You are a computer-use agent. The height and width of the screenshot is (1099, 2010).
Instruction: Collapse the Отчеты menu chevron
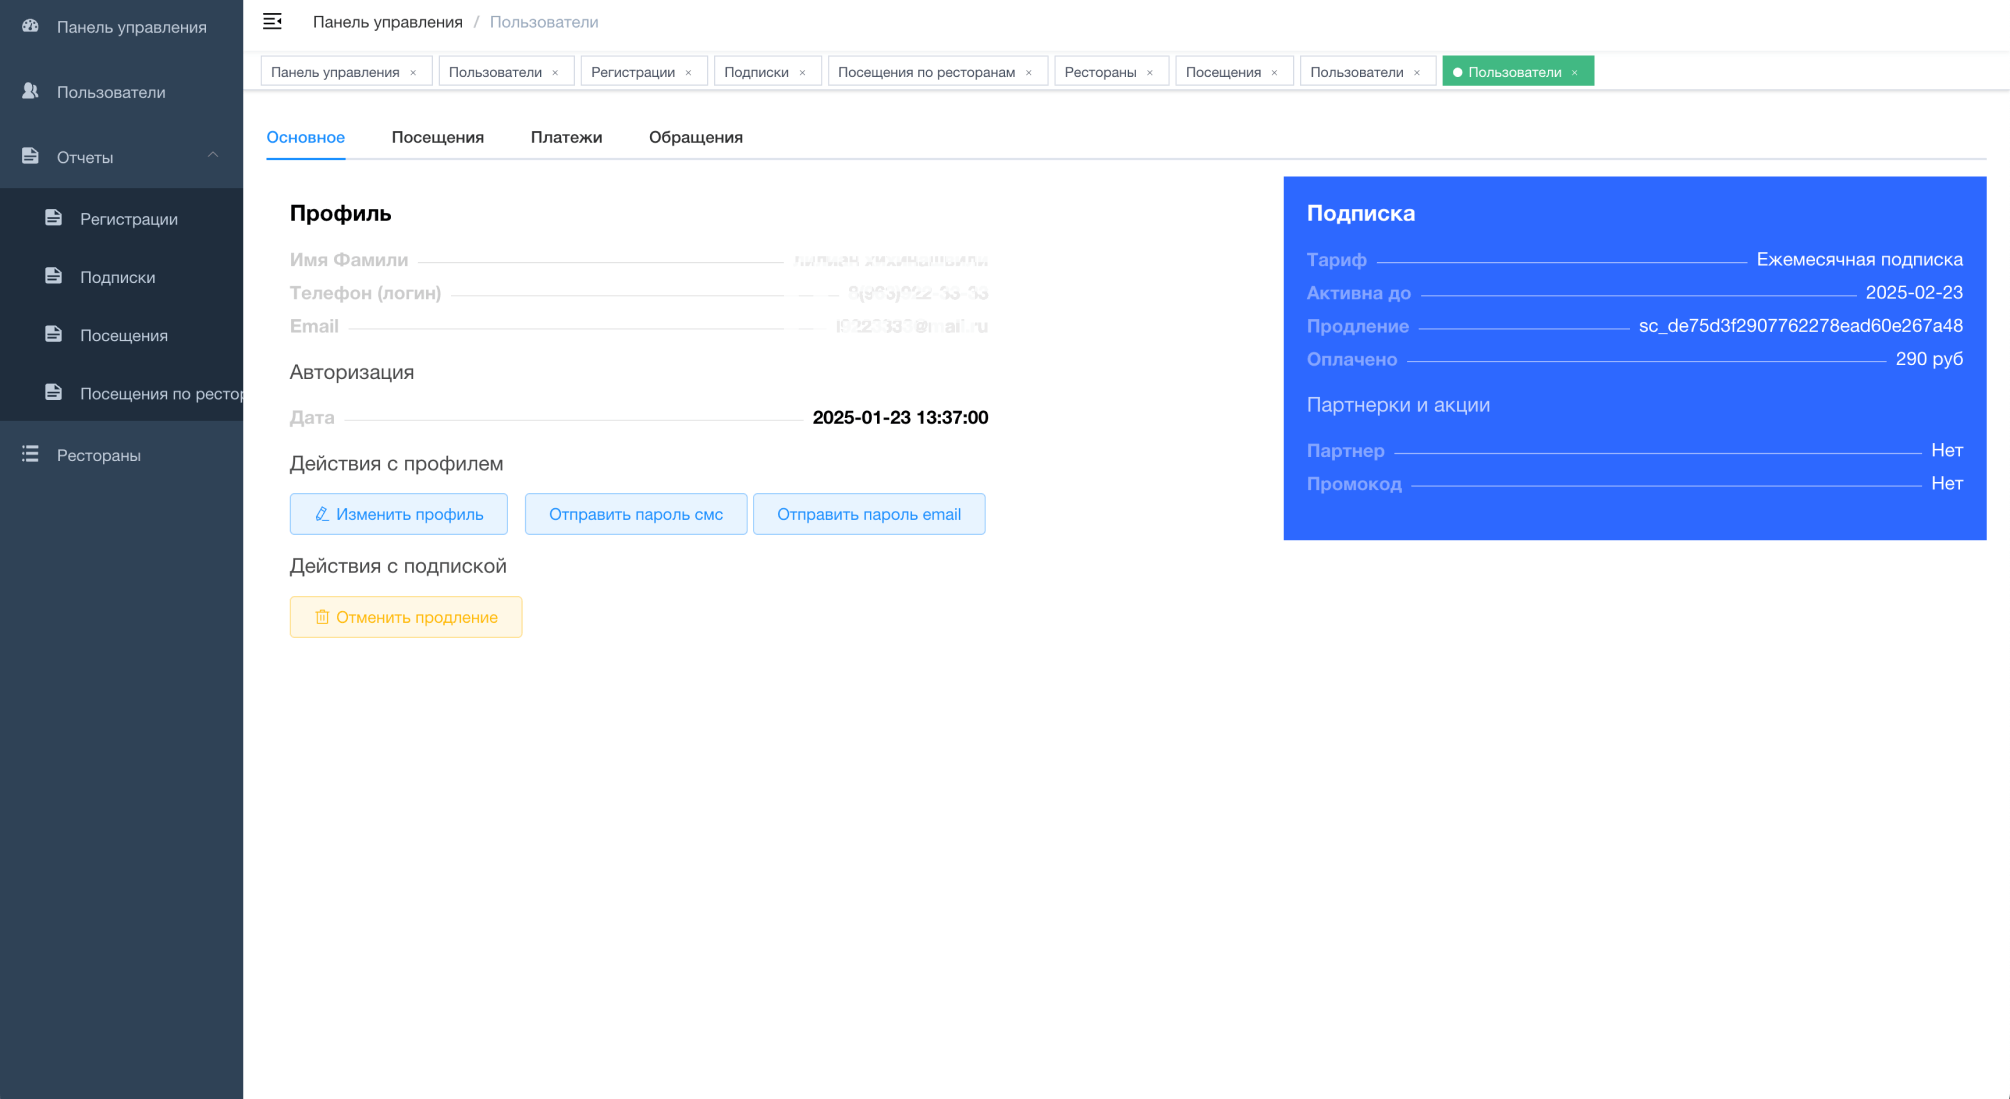pos(213,155)
